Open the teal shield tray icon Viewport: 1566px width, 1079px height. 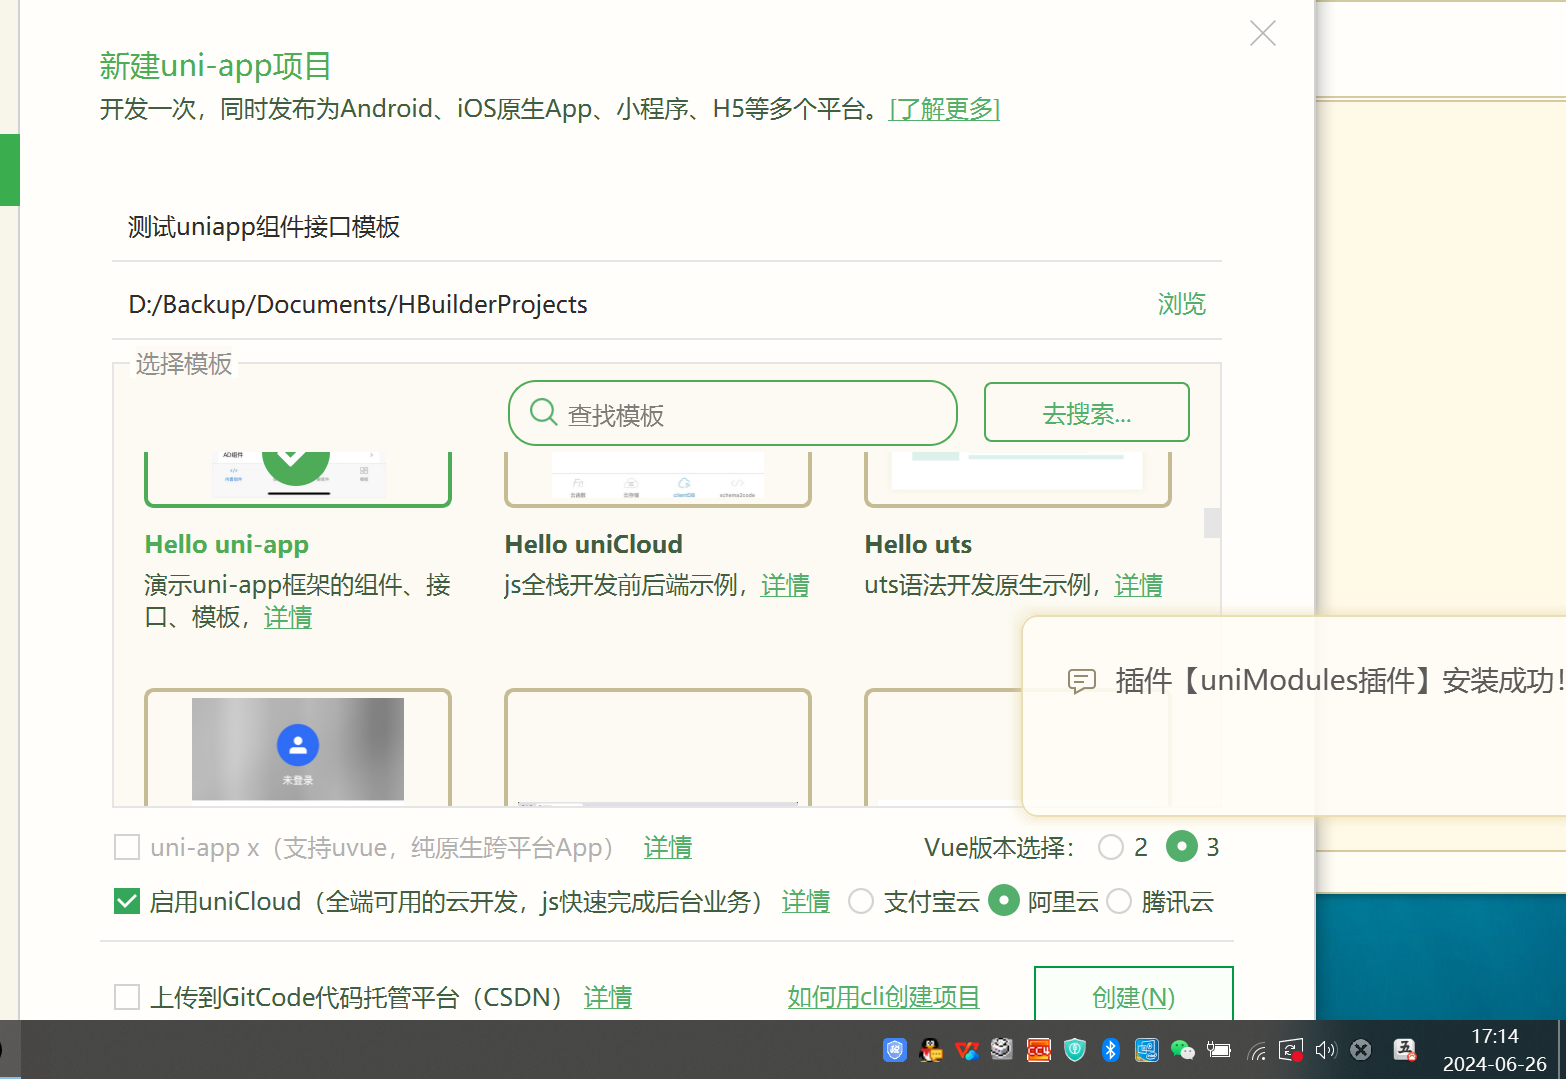tap(1075, 1049)
